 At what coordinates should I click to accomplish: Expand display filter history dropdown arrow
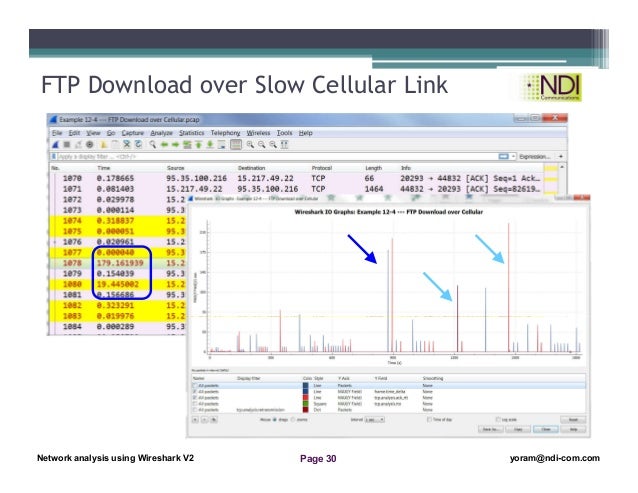tap(513, 156)
